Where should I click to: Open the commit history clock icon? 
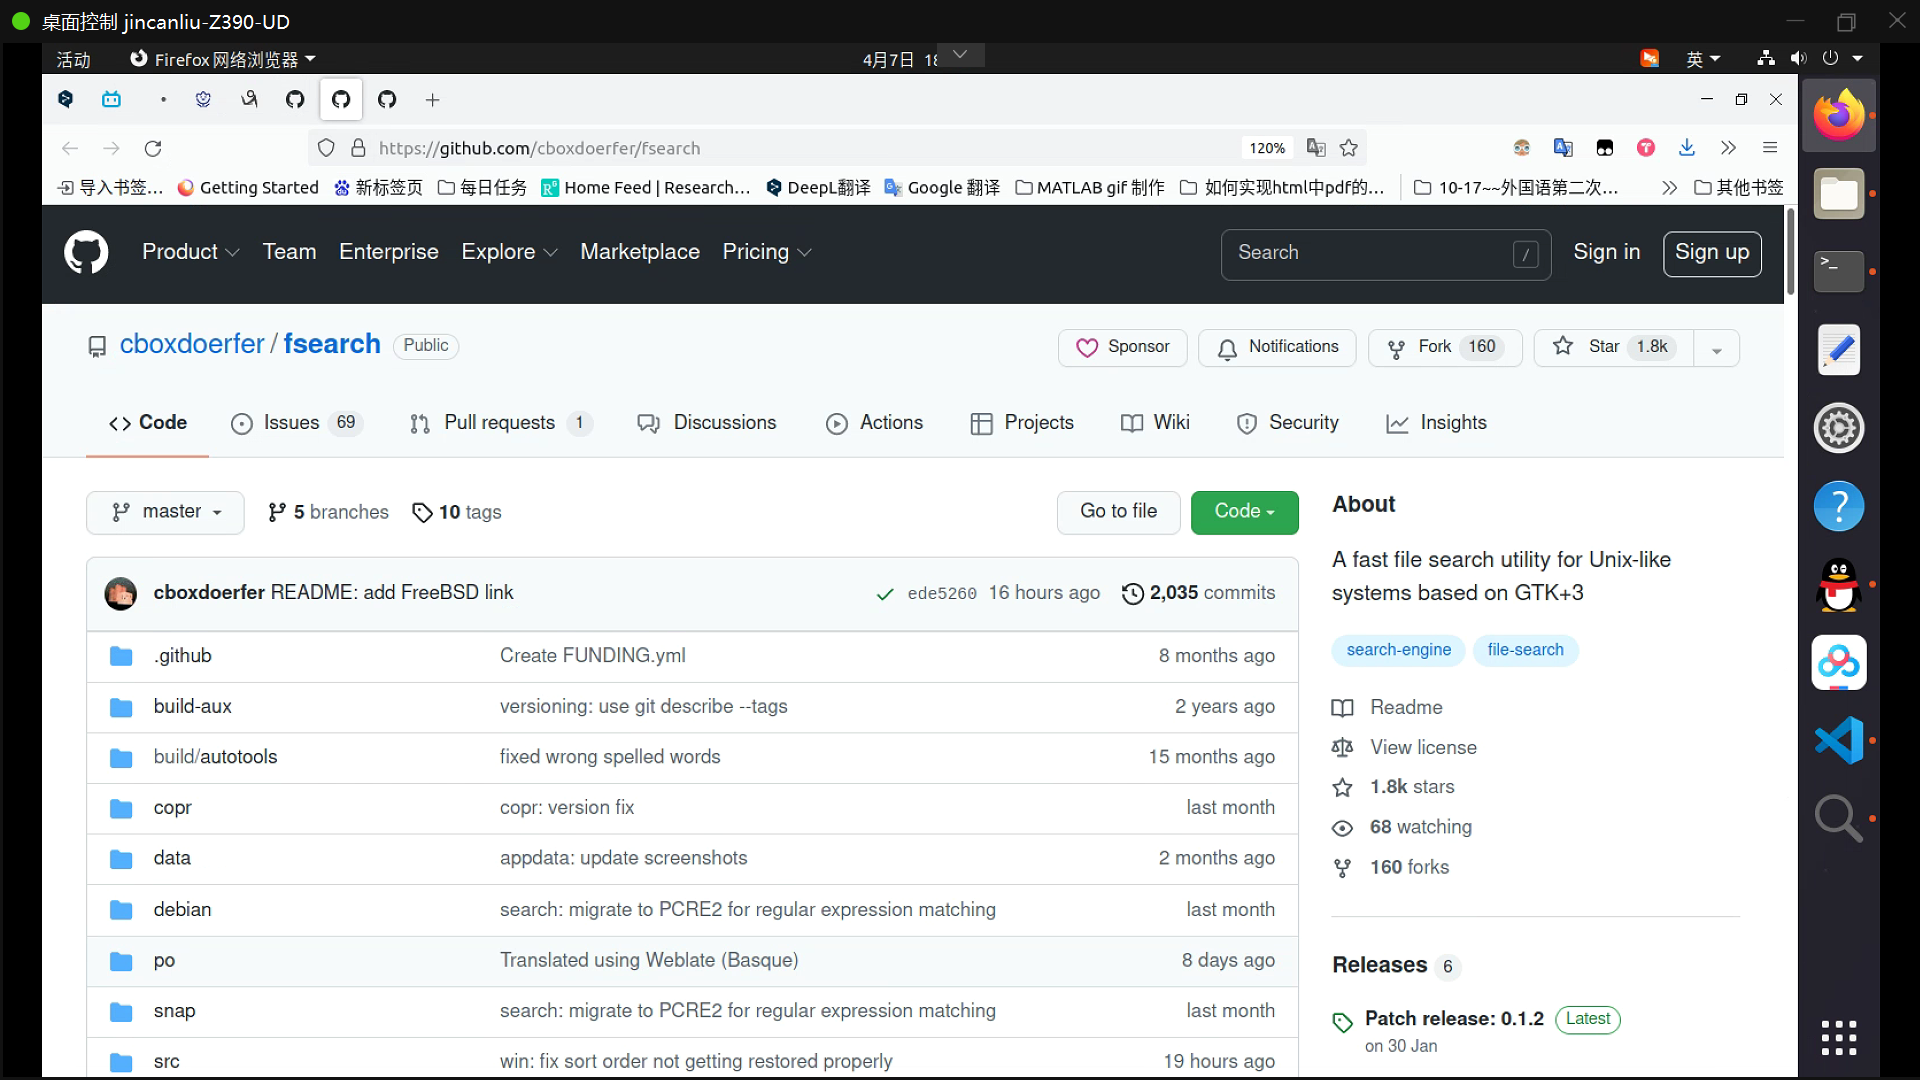click(1132, 594)
